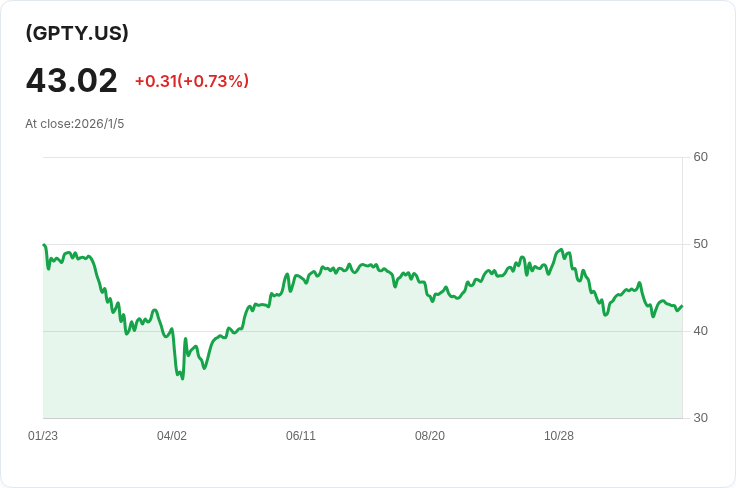Click the horizontal gridline at level 60
Image resolution: width=736 pixels, height=488 pixels.
click(360, 157)
